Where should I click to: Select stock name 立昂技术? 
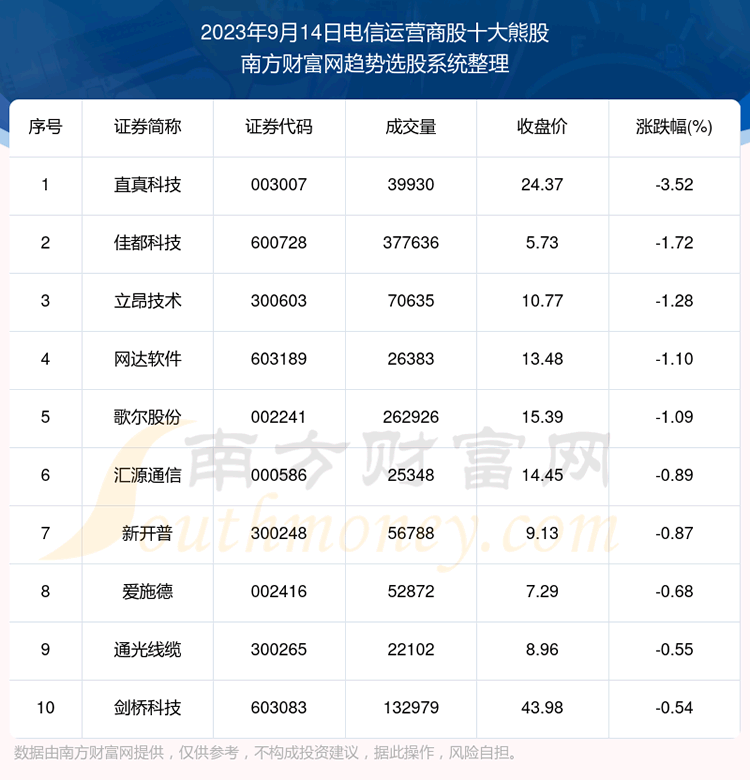[147, 301]
